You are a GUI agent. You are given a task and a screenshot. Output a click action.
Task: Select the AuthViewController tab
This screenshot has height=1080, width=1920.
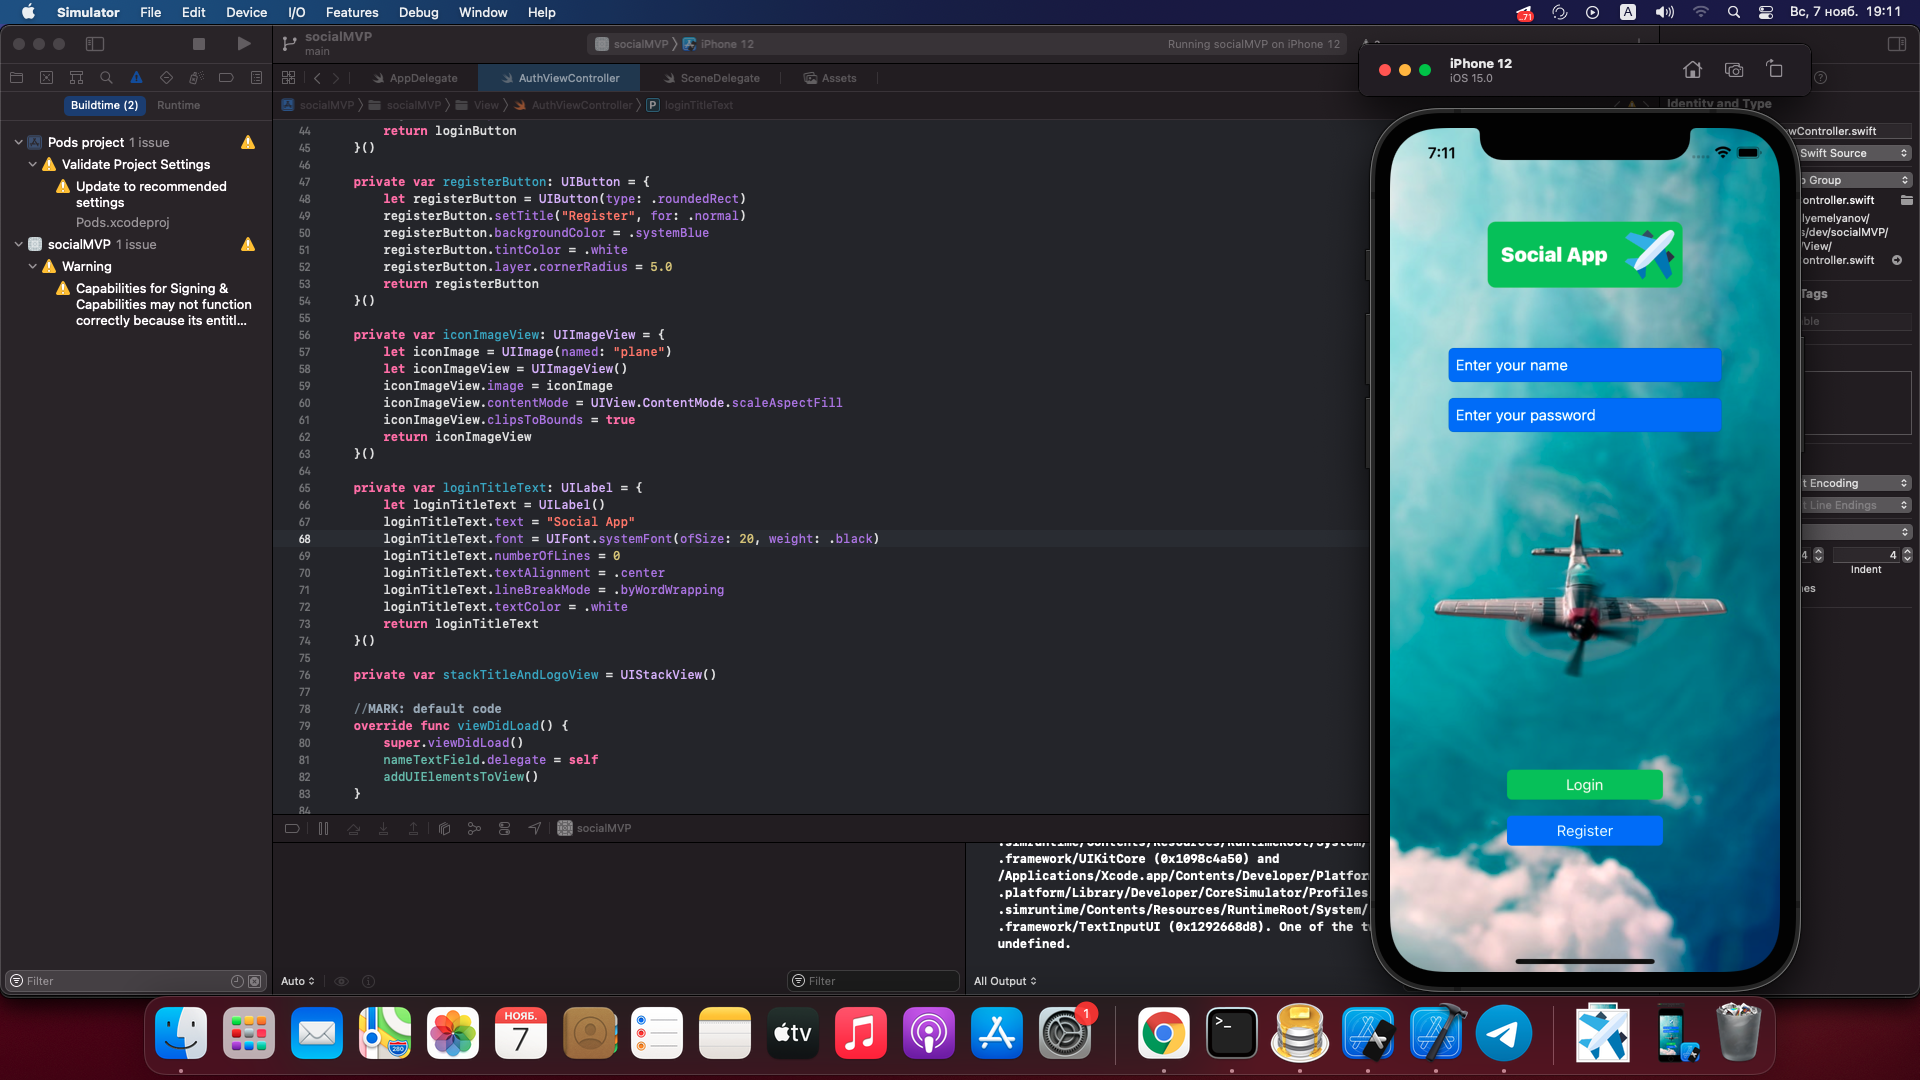click(x=560, y=78)
